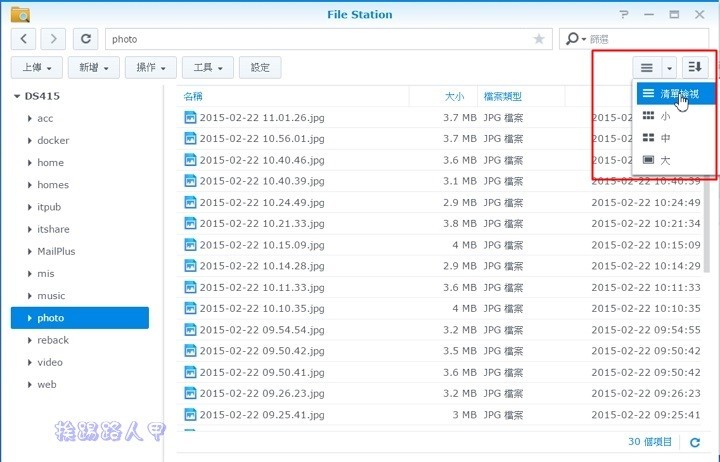The width and height of the screenshot is (720, 462).
Task: Select the video folder in sidebar
Action: (x=50, y=362)
